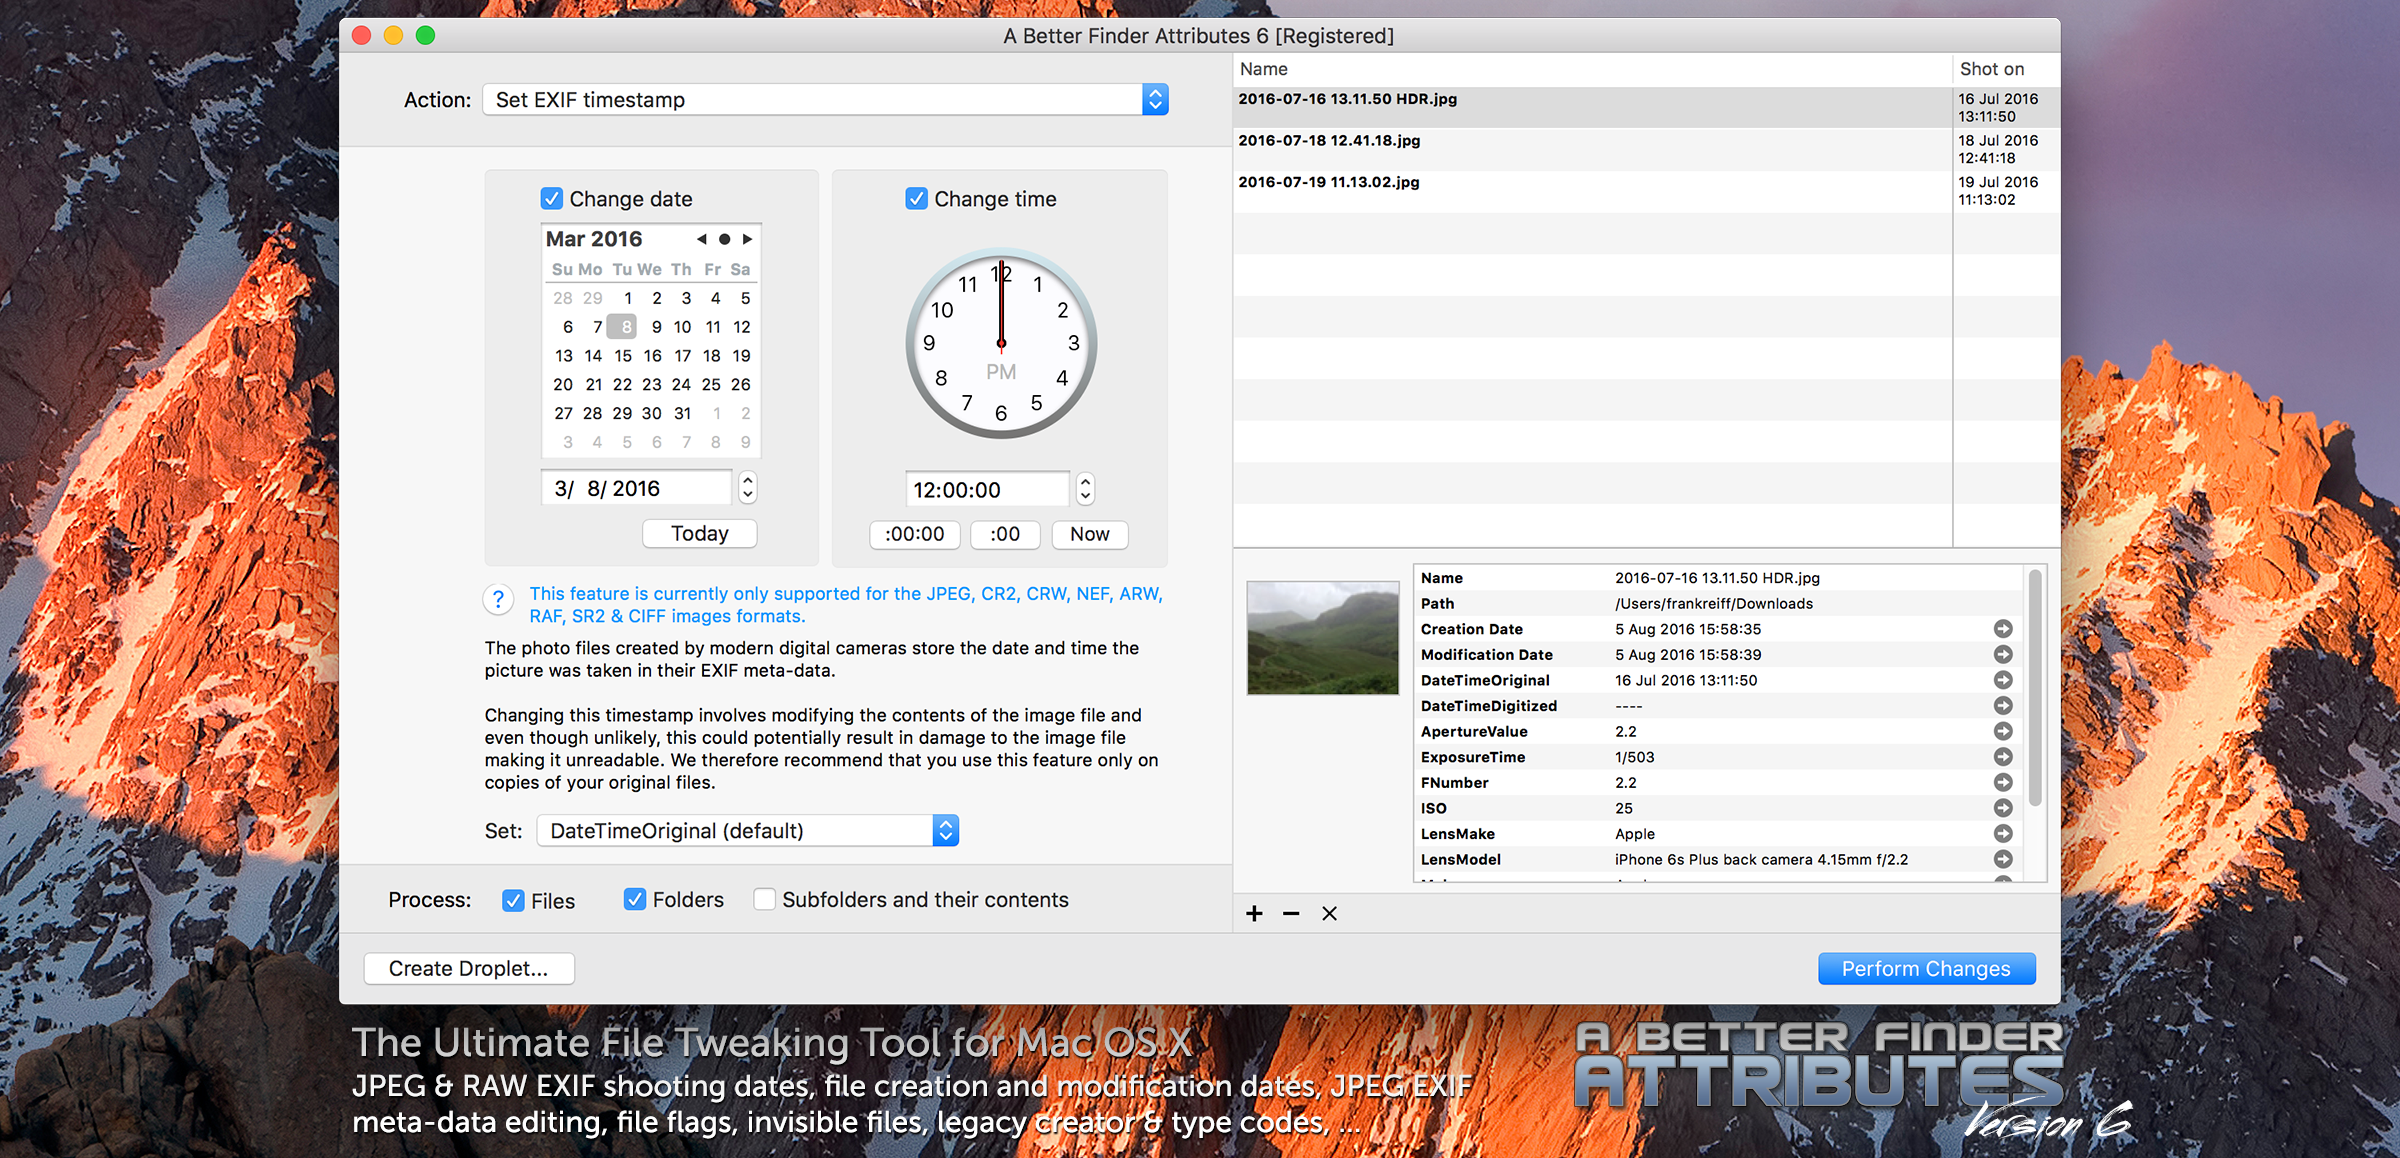This screenshot has height=1158, width=2400.
Task: Click arrow icon beside DateTimeDigitized
Action: [x=2003, y=705]
